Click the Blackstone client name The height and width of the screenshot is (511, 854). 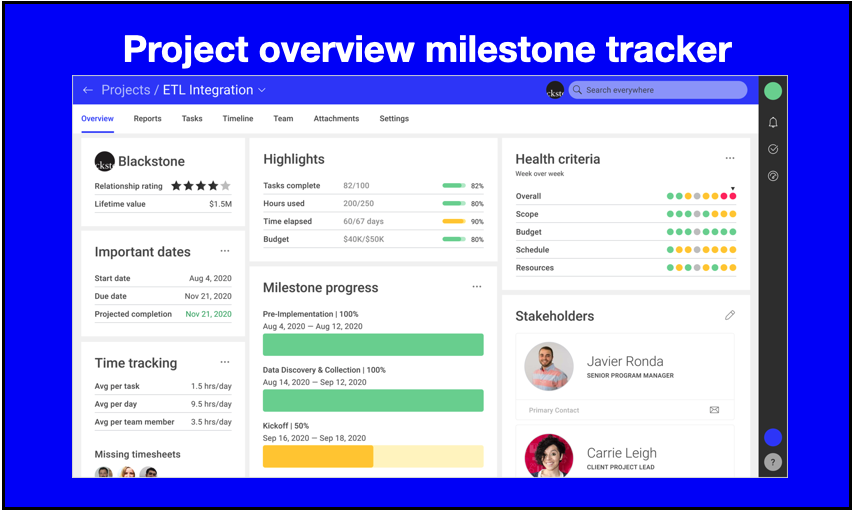tap(151, 161)
